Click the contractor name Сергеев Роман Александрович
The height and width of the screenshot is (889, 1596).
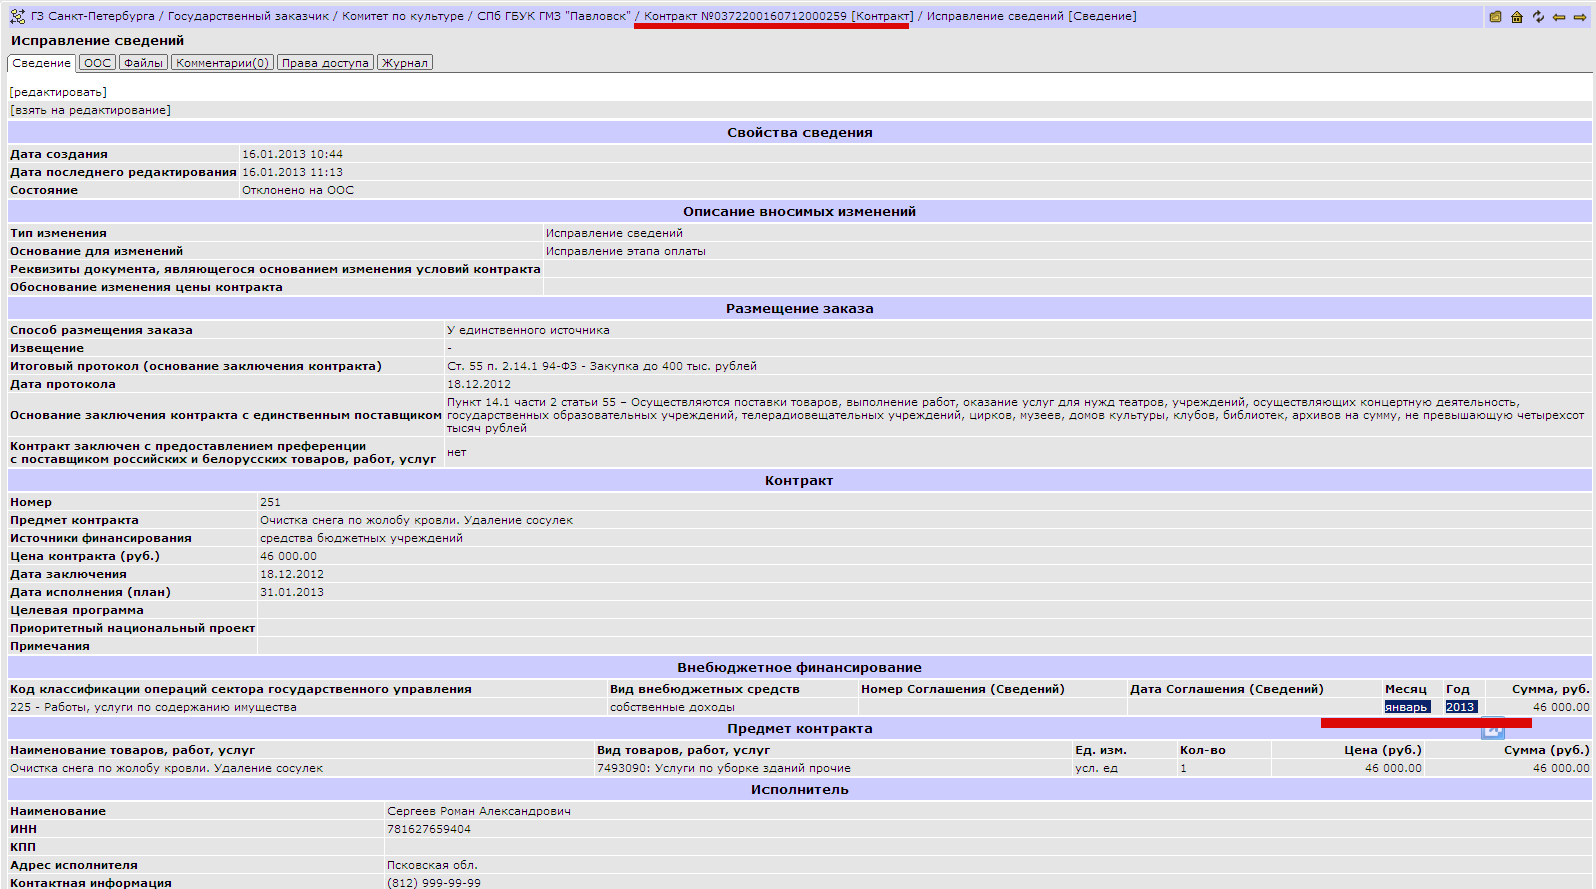479,811
